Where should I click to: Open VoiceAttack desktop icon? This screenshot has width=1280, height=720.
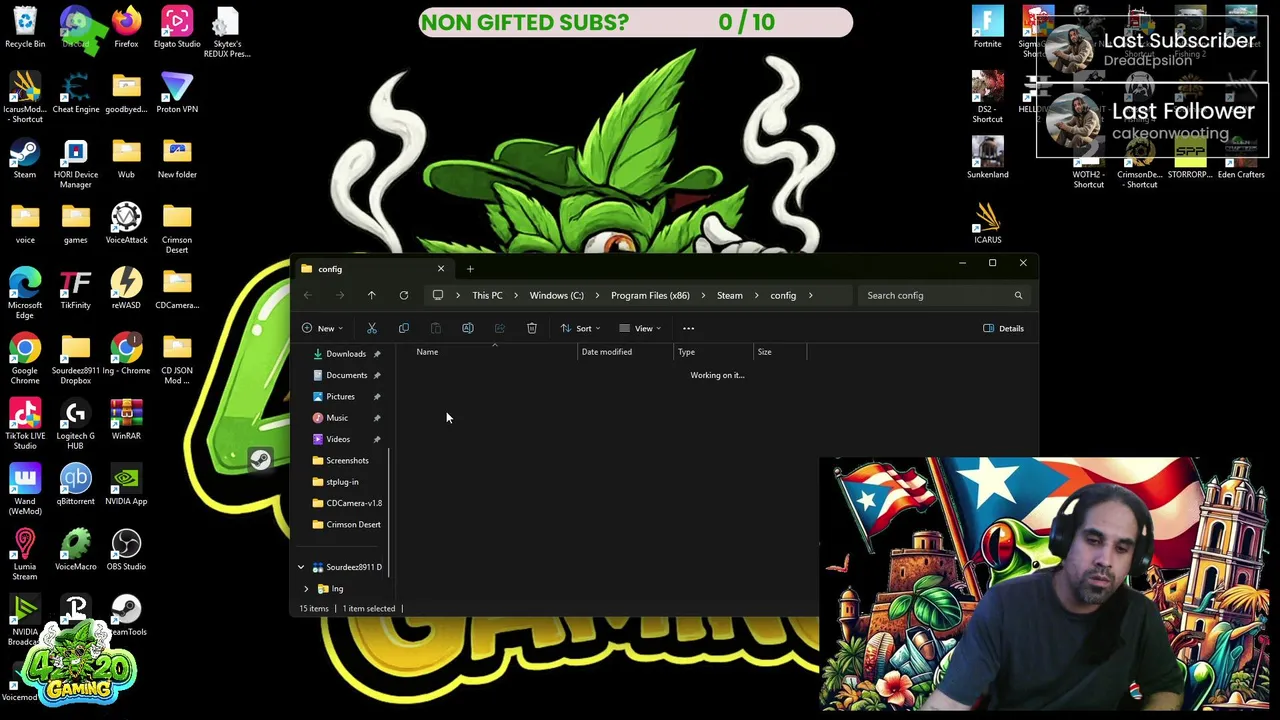pyautogui.click(x=126, y=224)
